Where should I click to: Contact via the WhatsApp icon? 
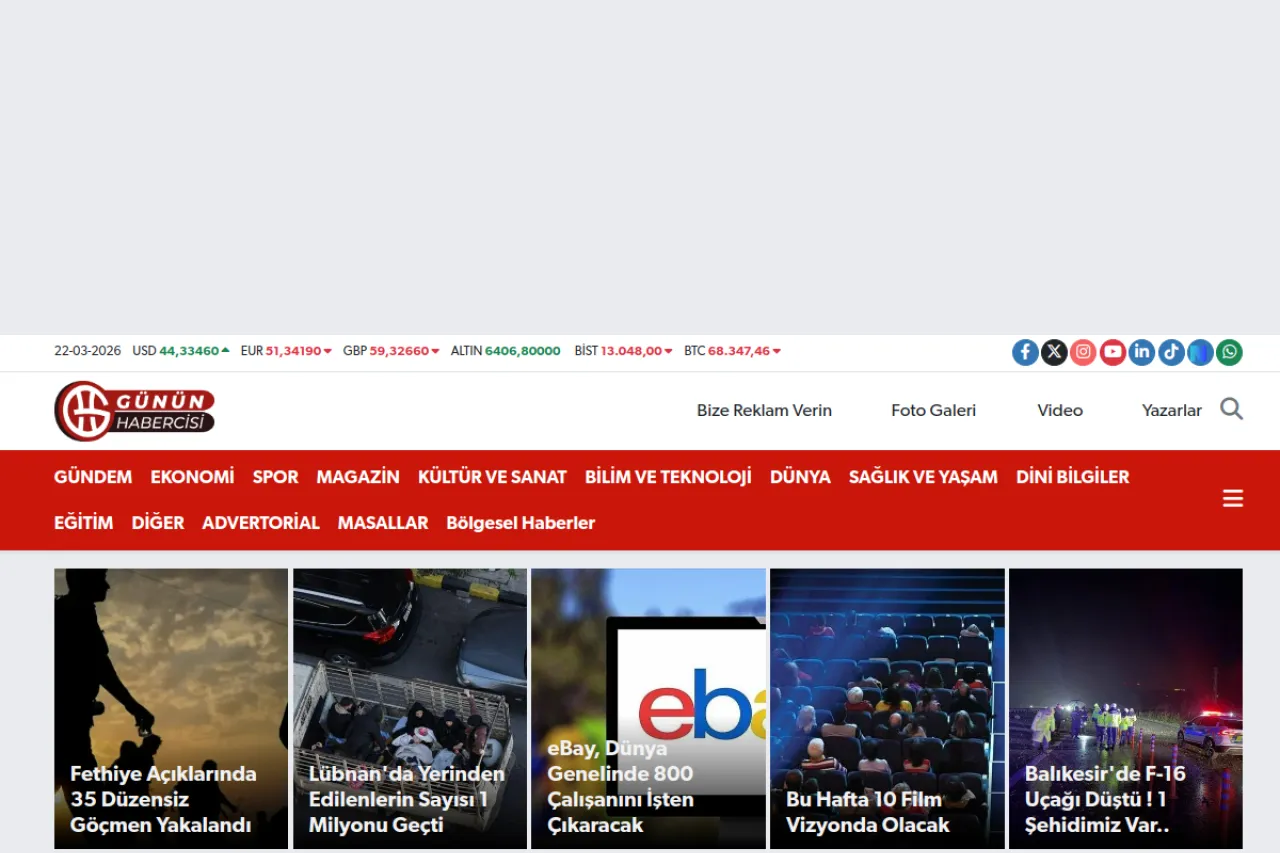1229,352
